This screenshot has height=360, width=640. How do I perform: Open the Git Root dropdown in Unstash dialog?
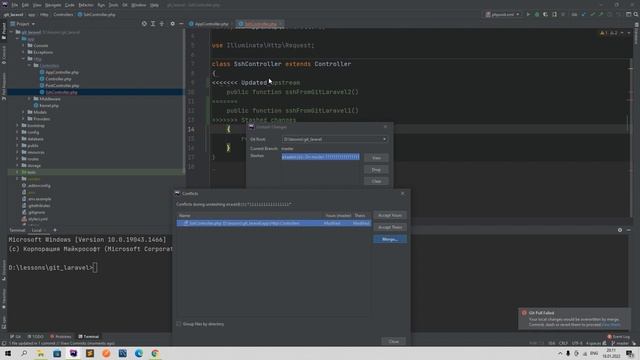tap(335, 139)
